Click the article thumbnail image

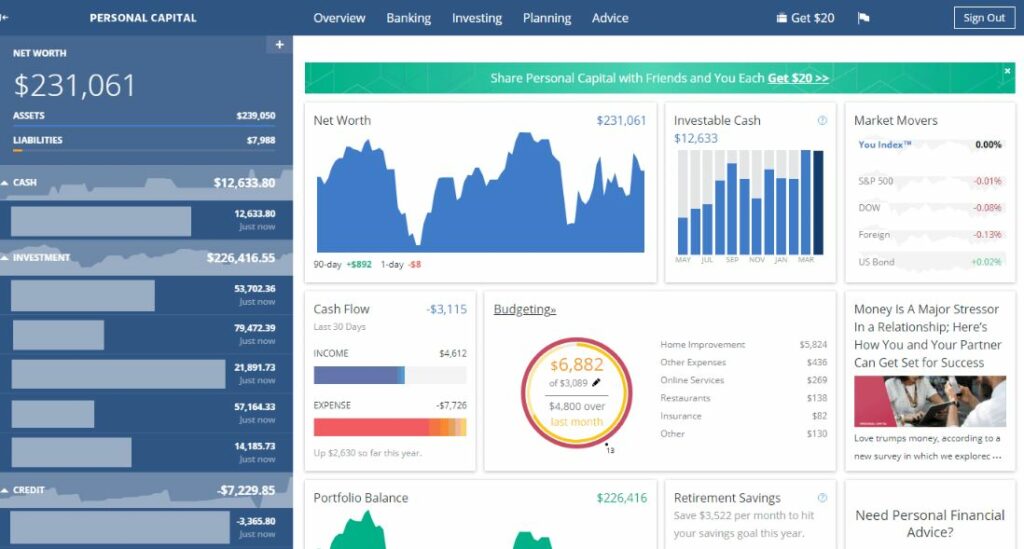[x=930, y=401]
